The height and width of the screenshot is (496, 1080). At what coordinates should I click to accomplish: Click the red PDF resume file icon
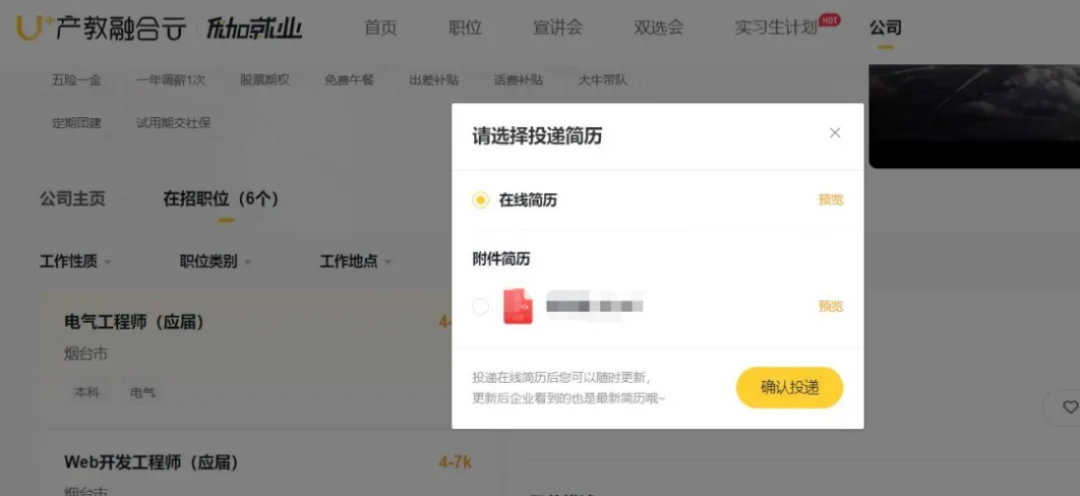pos(517,306)
